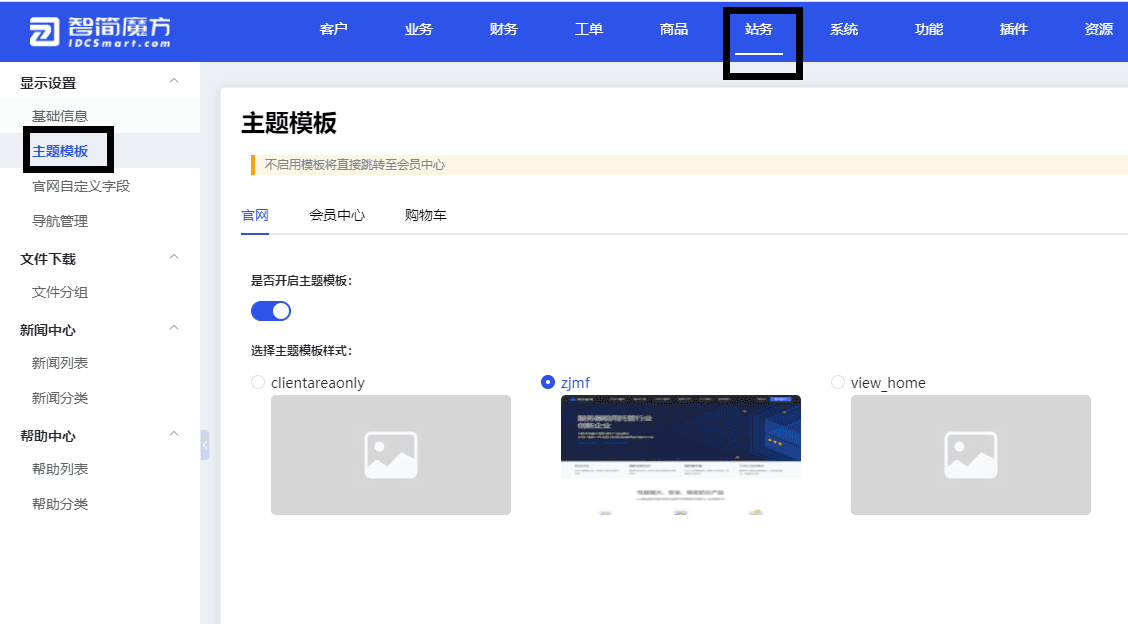The image size is (1128, 624).
Task: Click the 新闻中心 section header text
Action: pyautogui.click(x=47, y=330)
